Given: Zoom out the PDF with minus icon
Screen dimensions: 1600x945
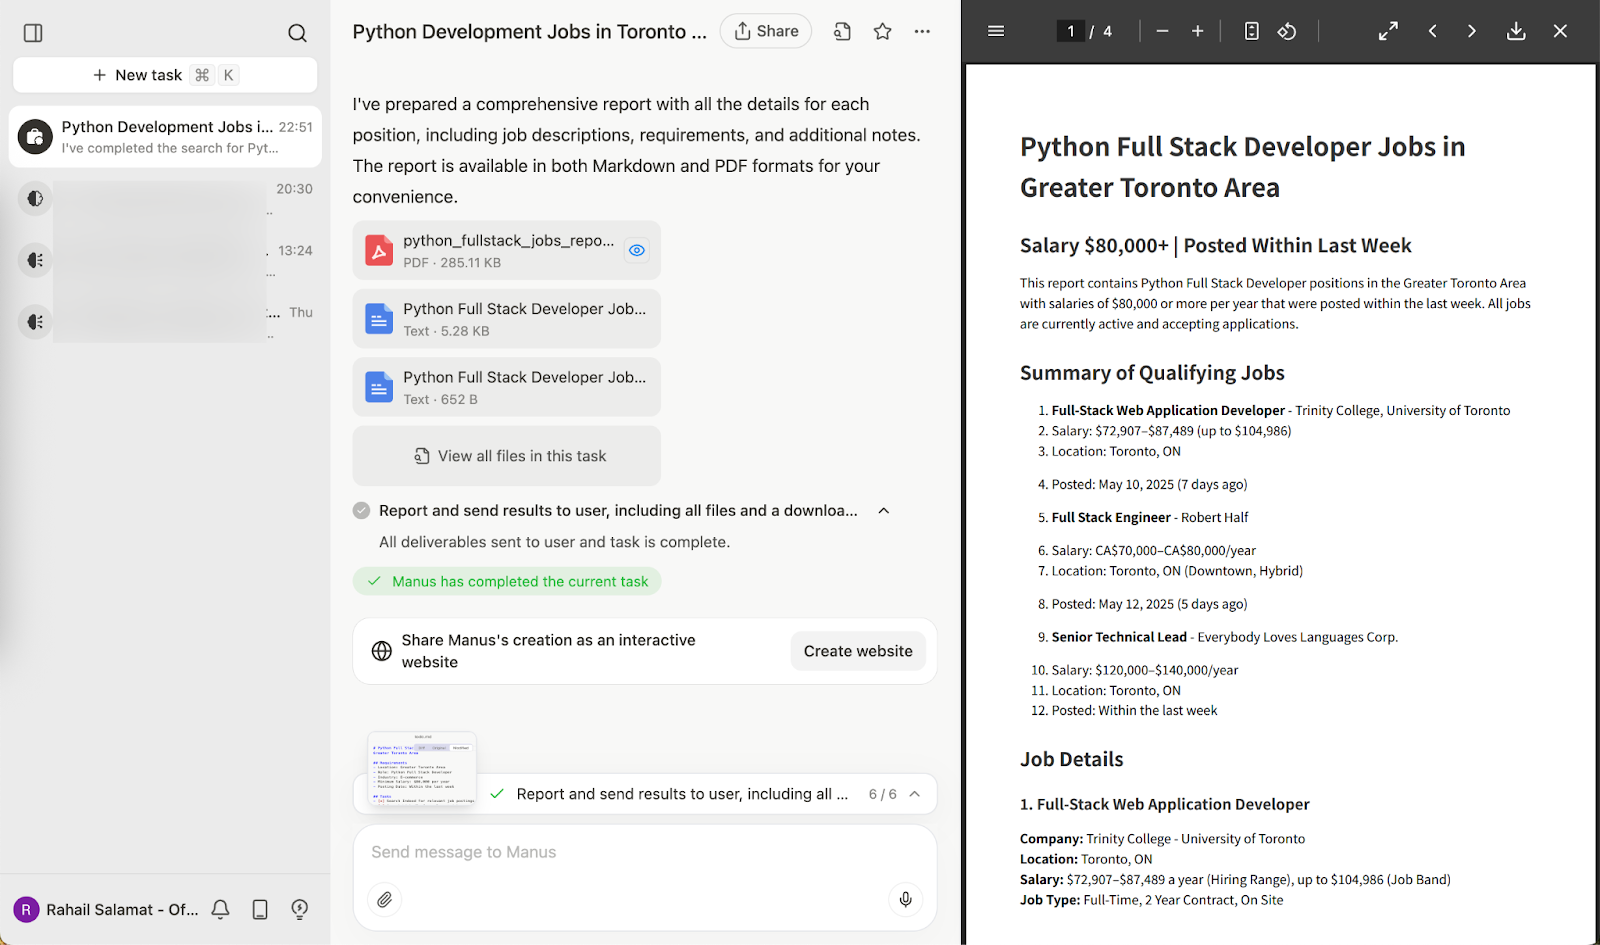Looking at the screenshot, I should (x=1162, y=31).
